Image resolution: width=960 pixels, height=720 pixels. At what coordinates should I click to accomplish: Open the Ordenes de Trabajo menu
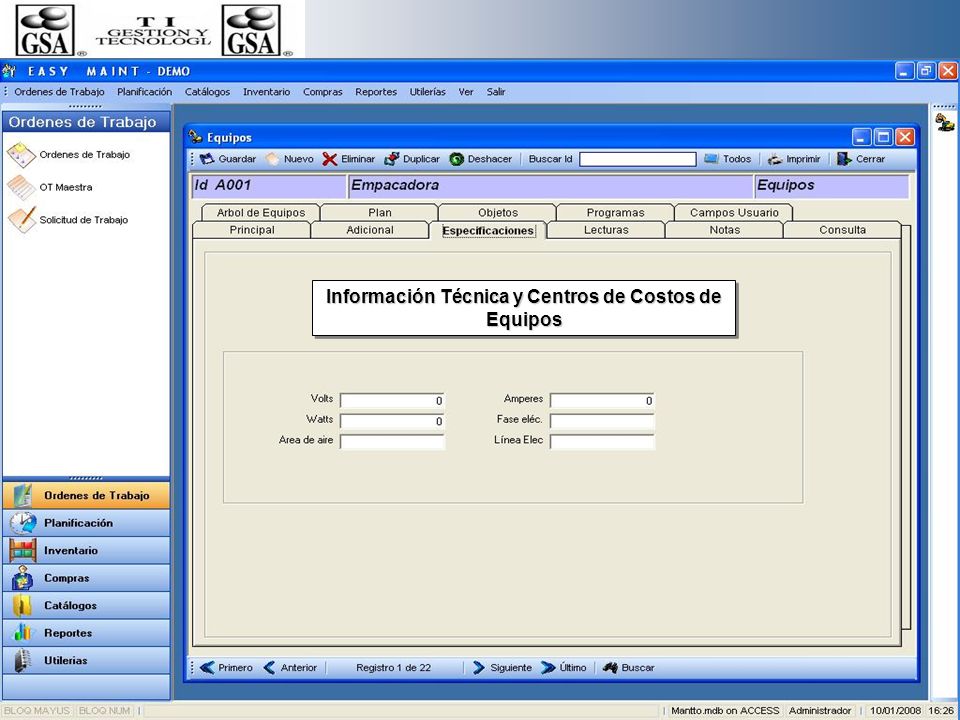[59, 92]
